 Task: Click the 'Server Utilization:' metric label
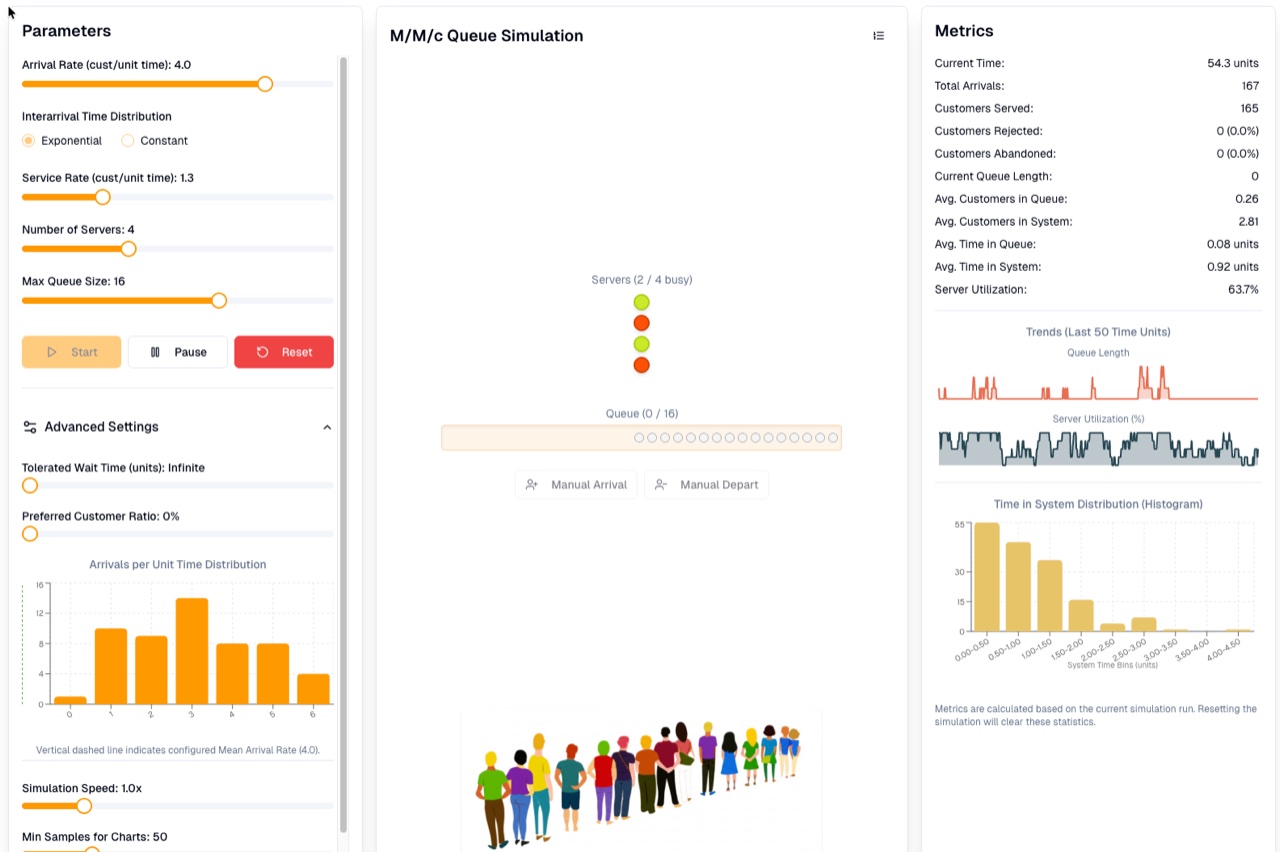(x=980, y=290)
